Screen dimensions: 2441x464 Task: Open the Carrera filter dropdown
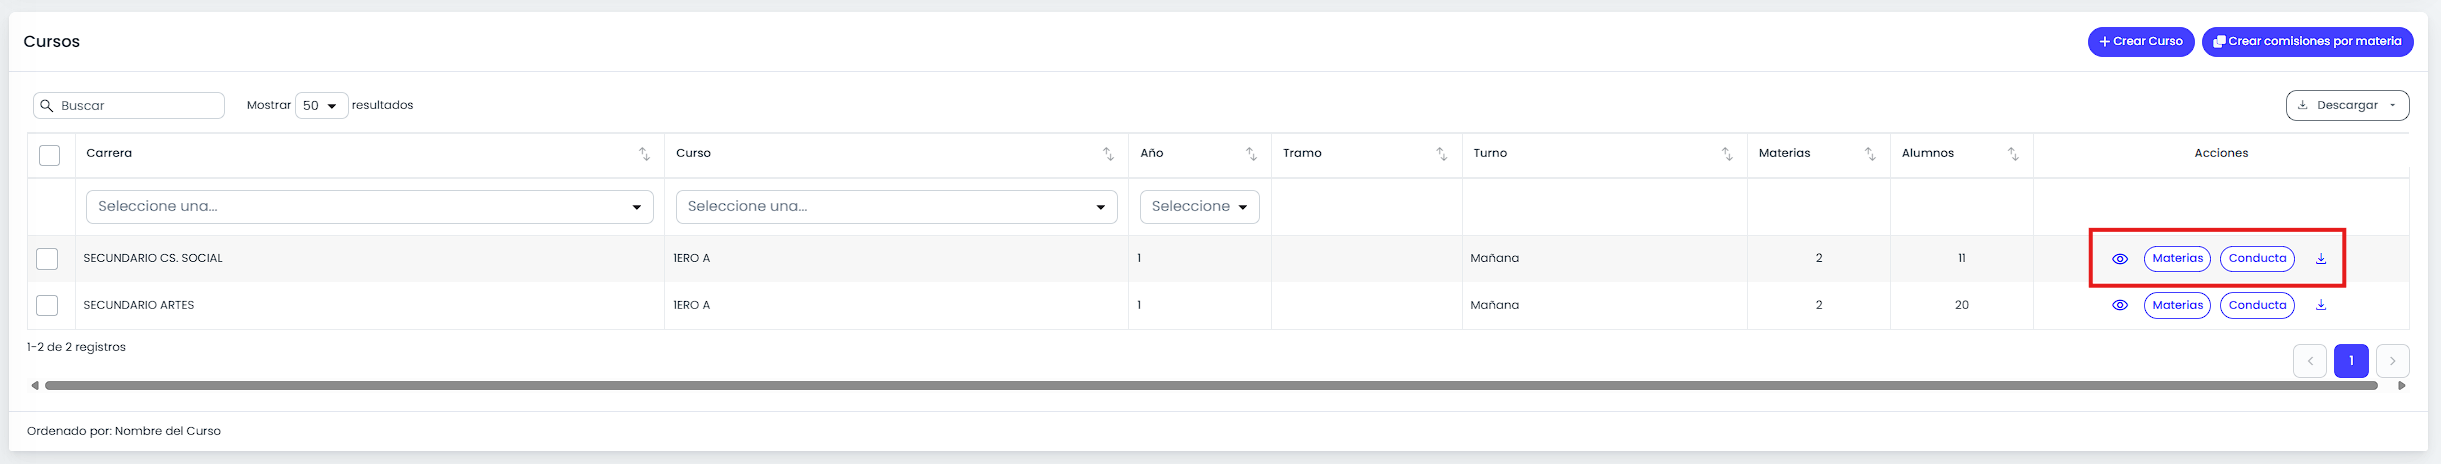click(x=370, y=207)
